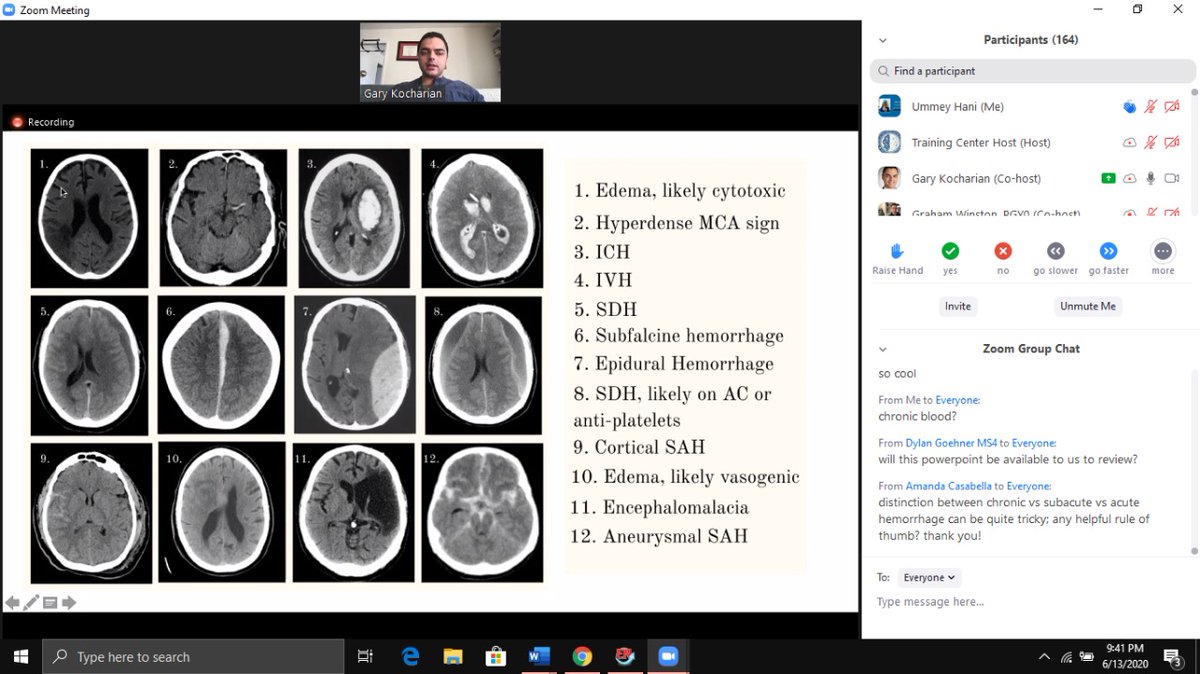The height and width of the screenshot is (674, 1200).
Task: Click the Raise Hand icon
Action: coord(897,251)
